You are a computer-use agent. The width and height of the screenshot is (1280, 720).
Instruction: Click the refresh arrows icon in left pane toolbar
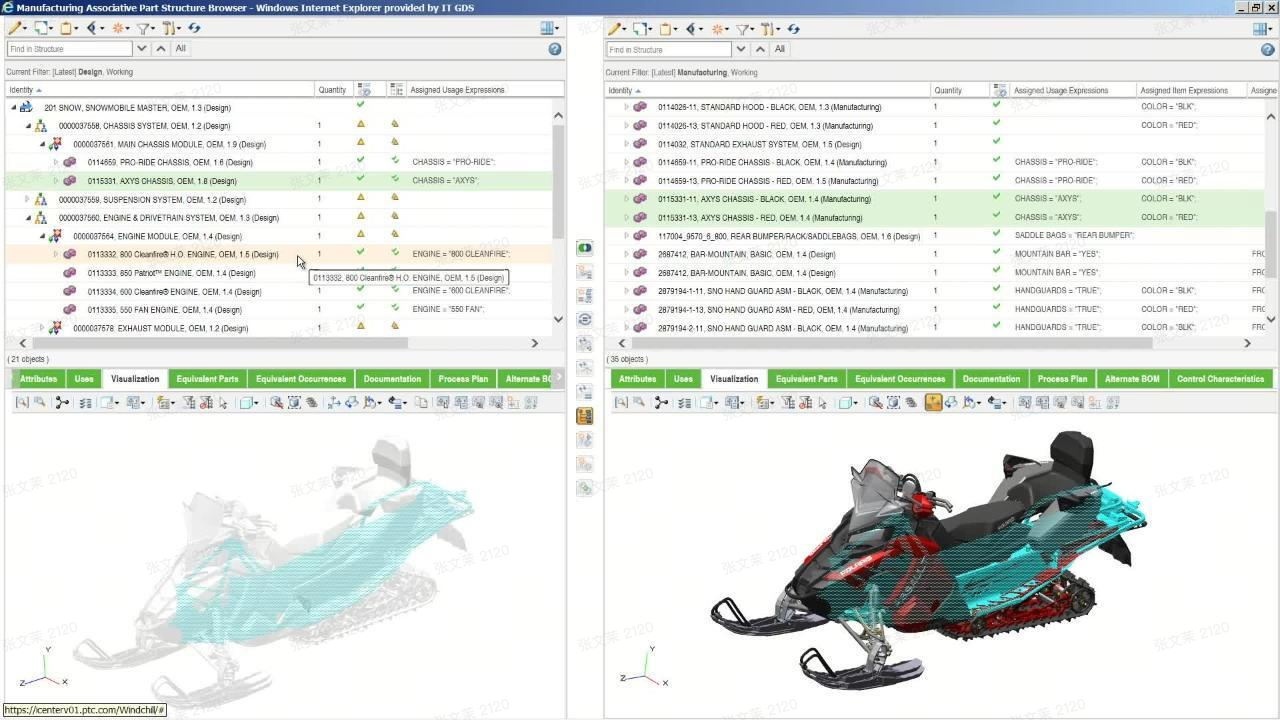point(194,28)
